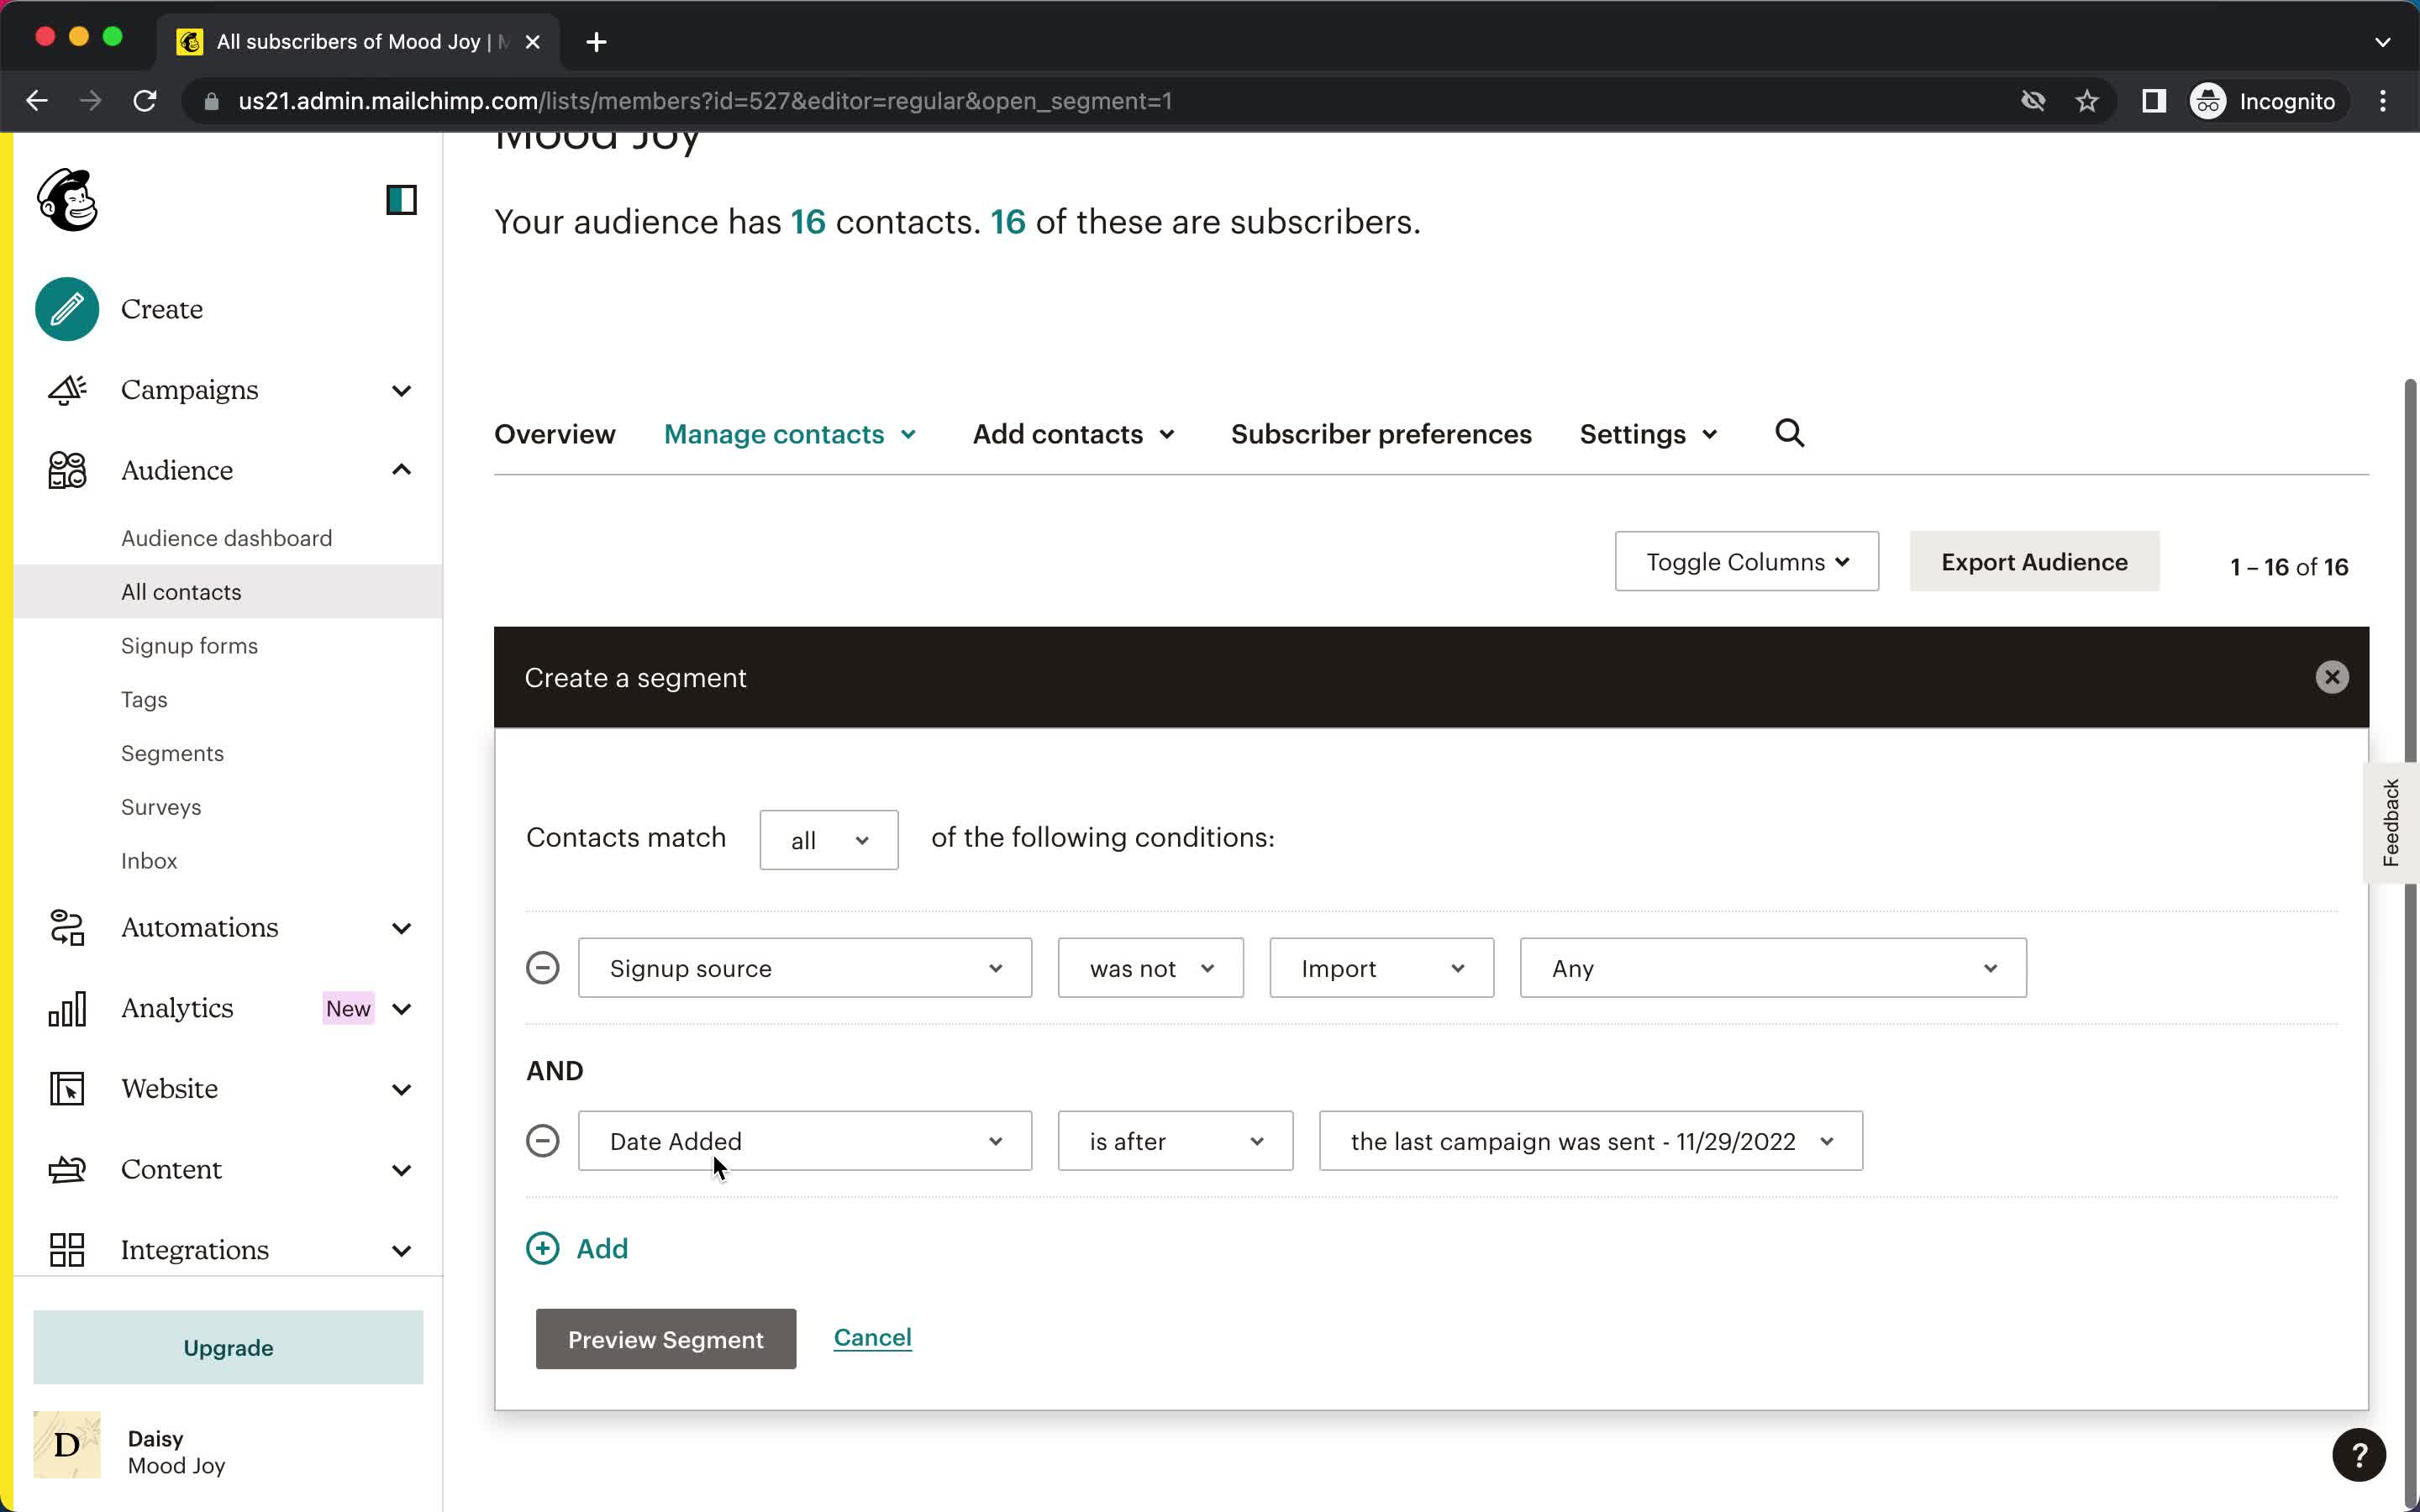The height and width of the screenshot is (1512, 2420).
Task: Remove the Signup source condition
Action: (x=543, y=968)
